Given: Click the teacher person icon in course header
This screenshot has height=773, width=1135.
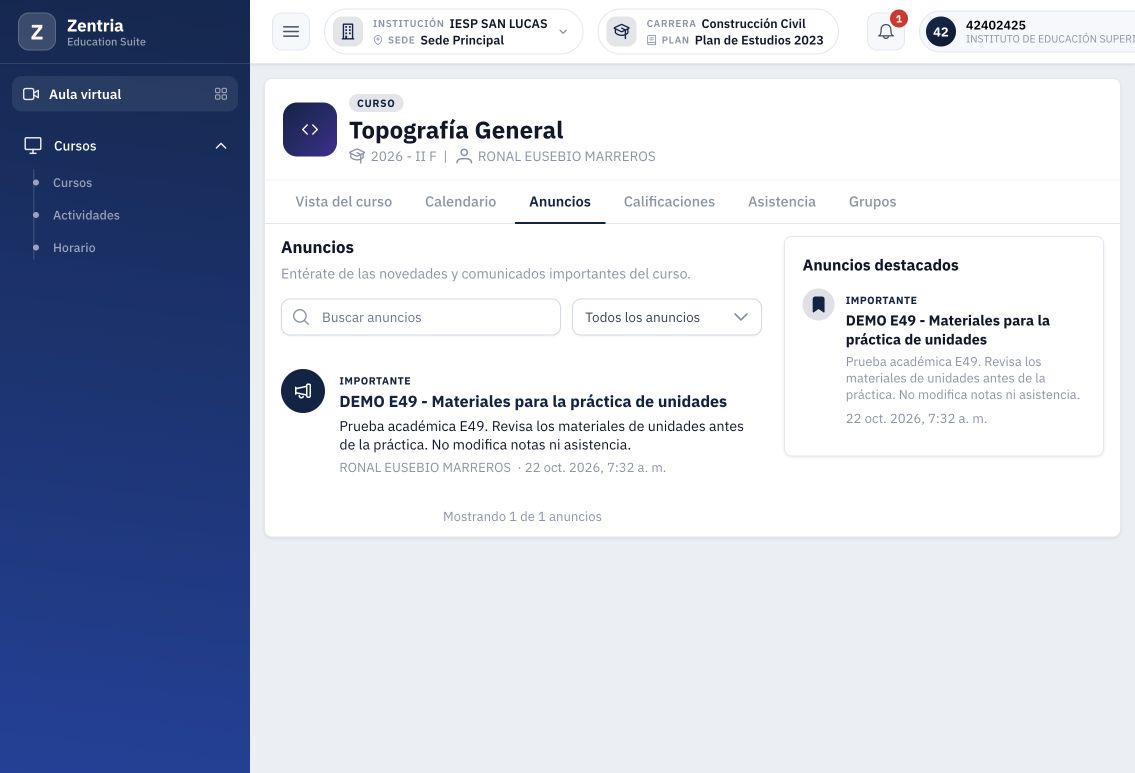Looking at the screenshot, I should (x=464, y=156).
